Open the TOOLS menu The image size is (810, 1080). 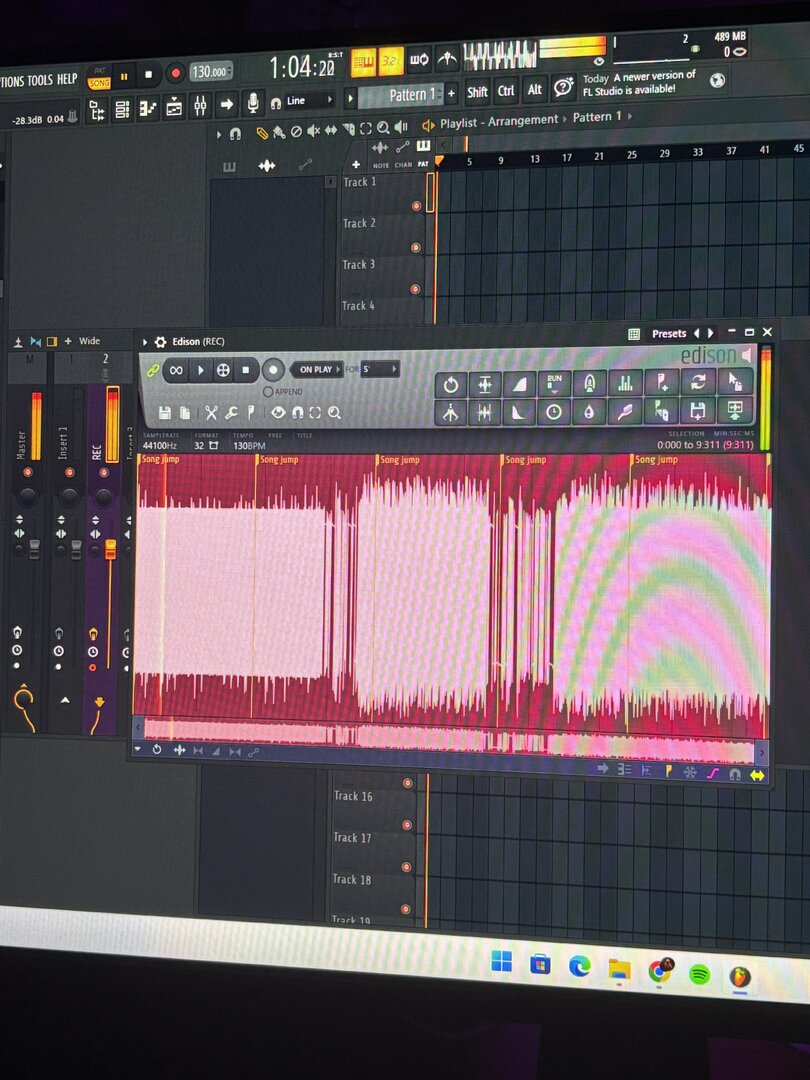pyautogui.click(x=41, y=81)
